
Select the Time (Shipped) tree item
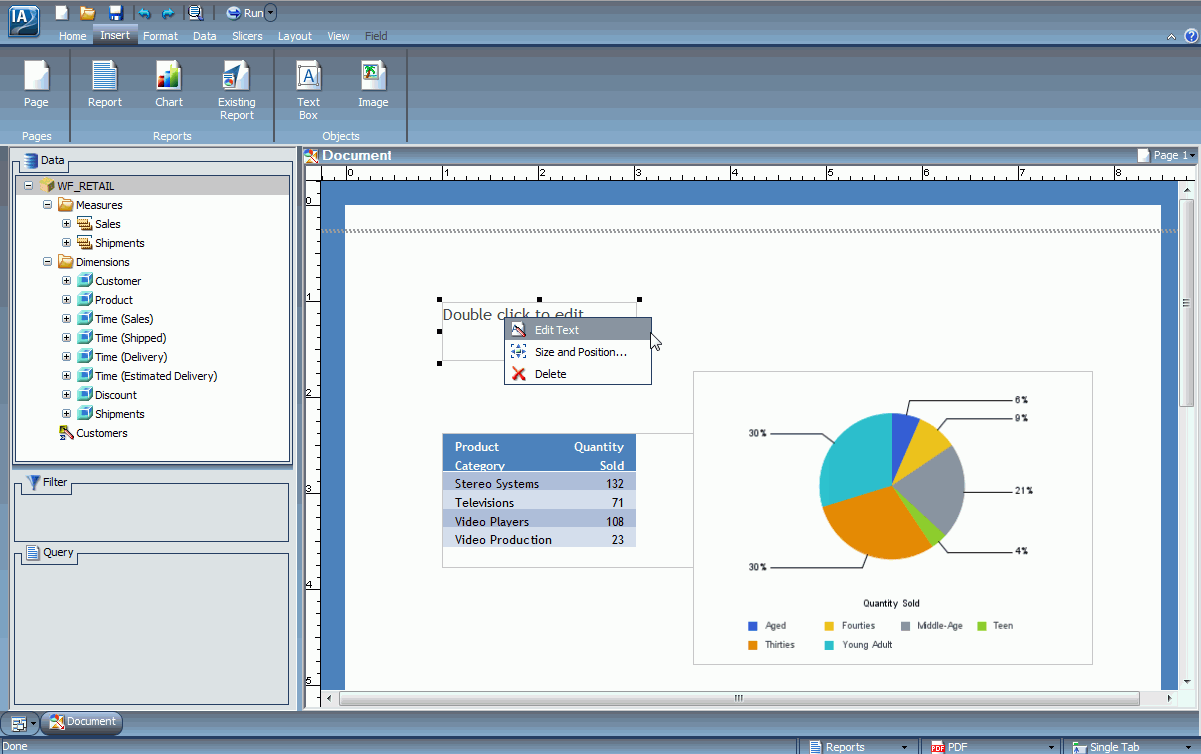(x=130, y=338)
